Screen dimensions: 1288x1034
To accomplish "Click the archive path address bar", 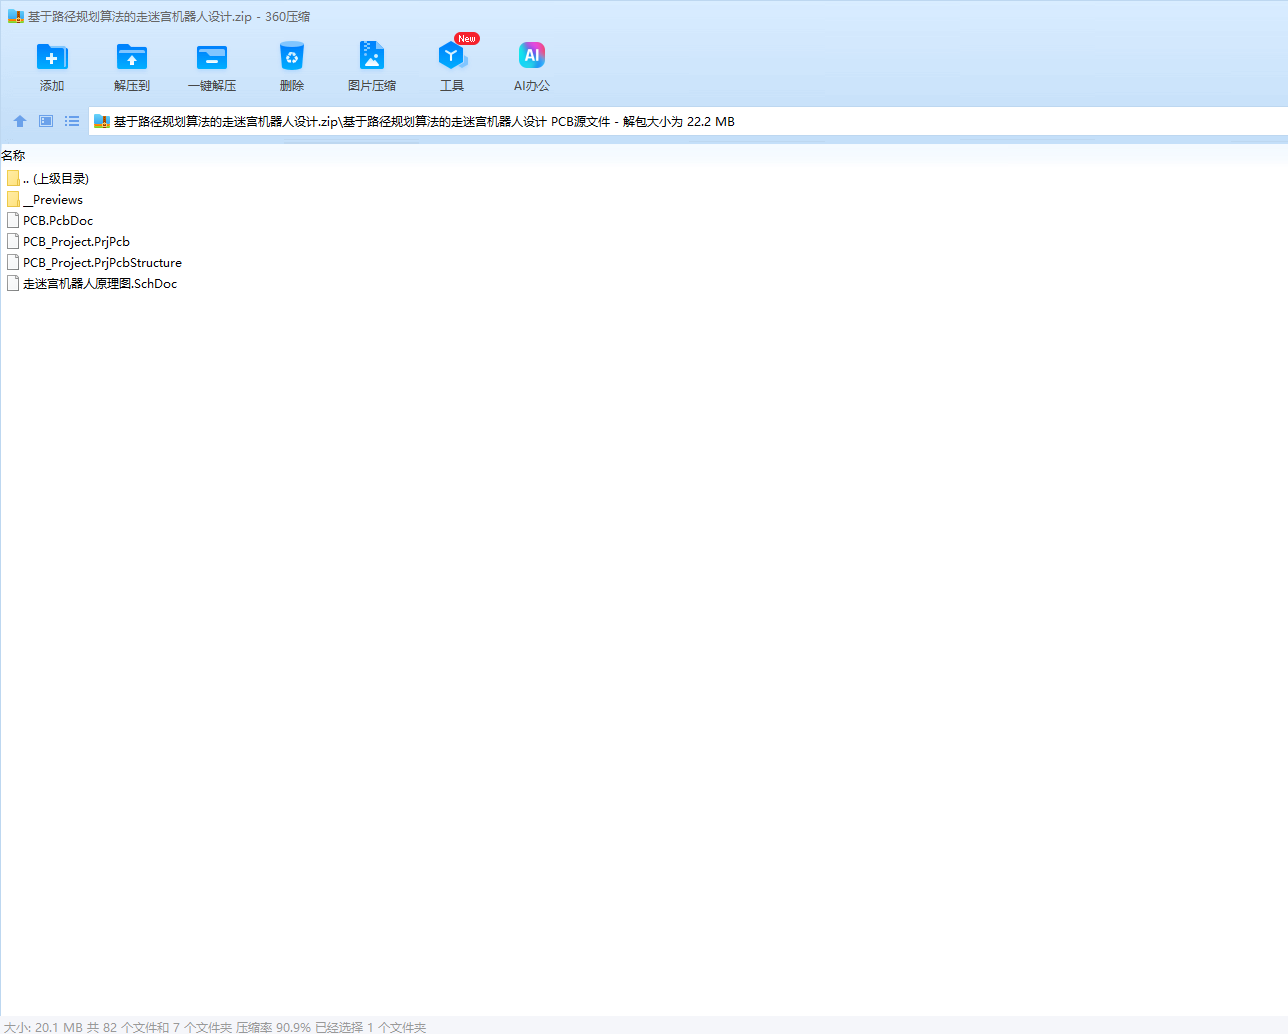I will [688, 121].
